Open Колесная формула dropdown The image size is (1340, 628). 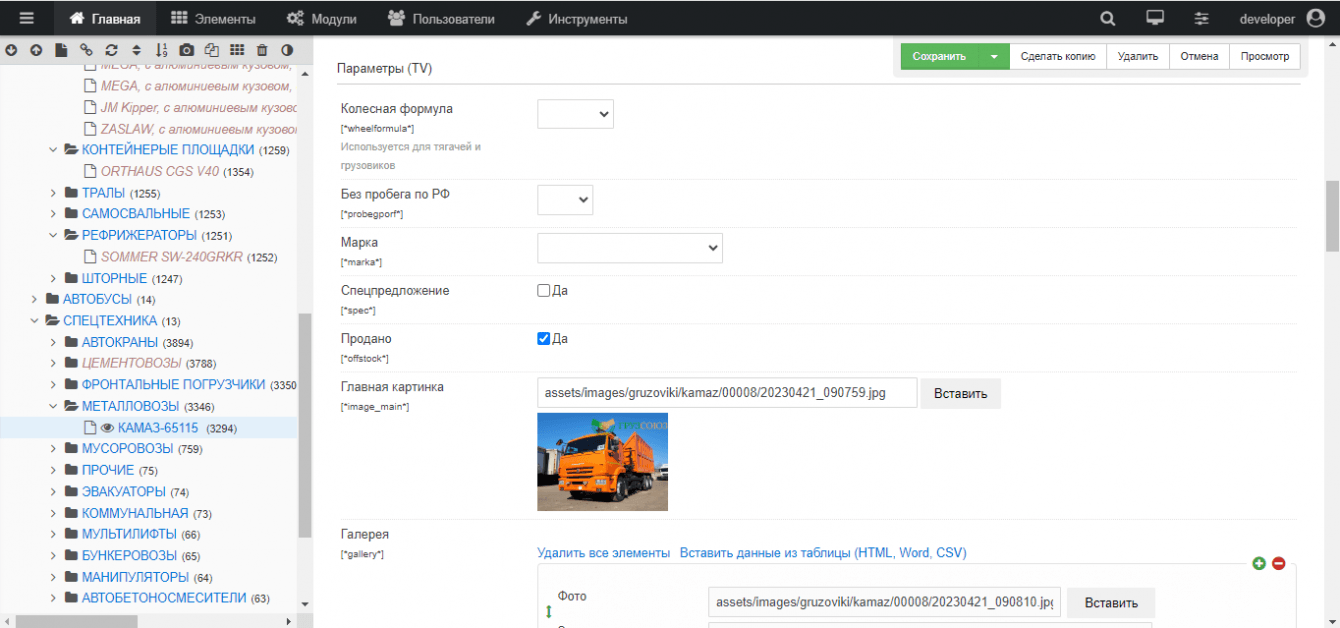coord(575,114)
